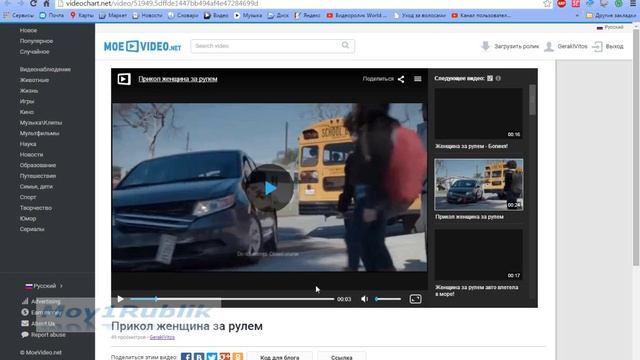Click the Код для блога button
The image size is (640, 360).
click(280, 356)
